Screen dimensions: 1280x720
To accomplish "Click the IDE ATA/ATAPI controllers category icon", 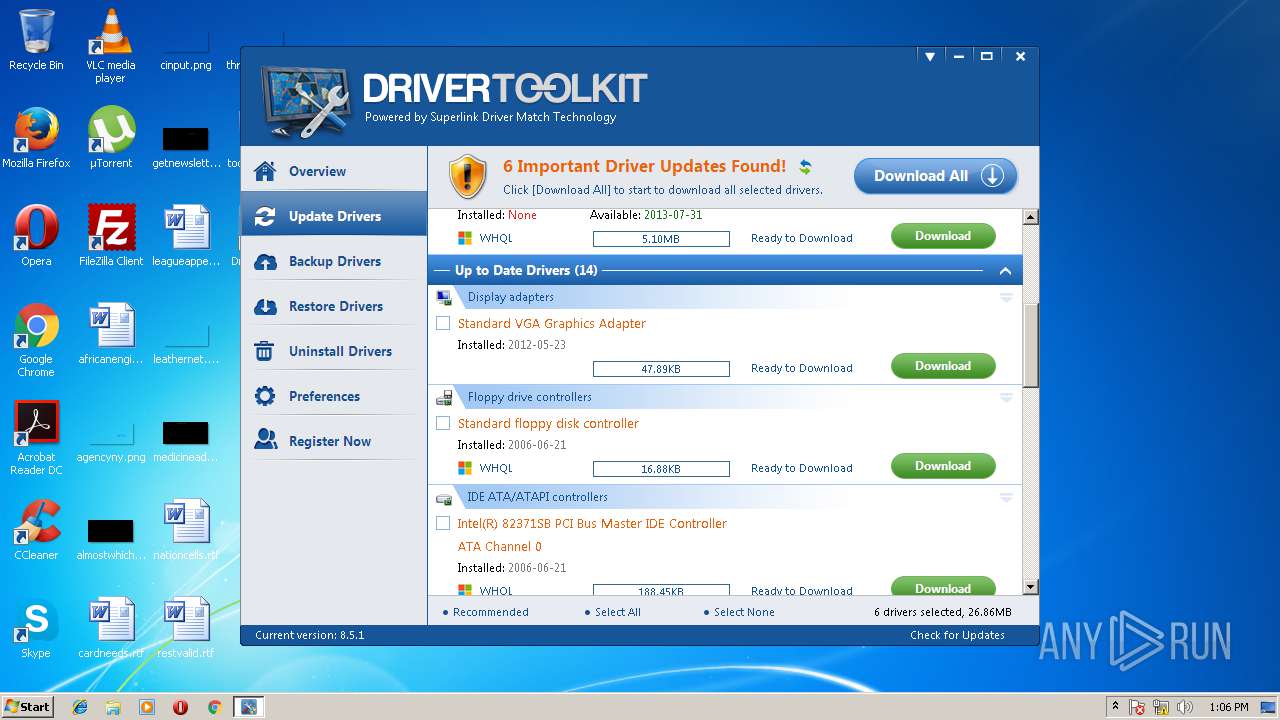I will [x=444, y=497].
